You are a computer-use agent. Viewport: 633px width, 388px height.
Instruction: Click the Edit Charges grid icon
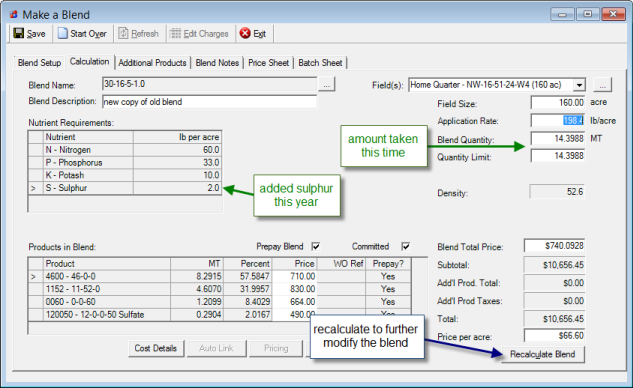coord(175,33)
